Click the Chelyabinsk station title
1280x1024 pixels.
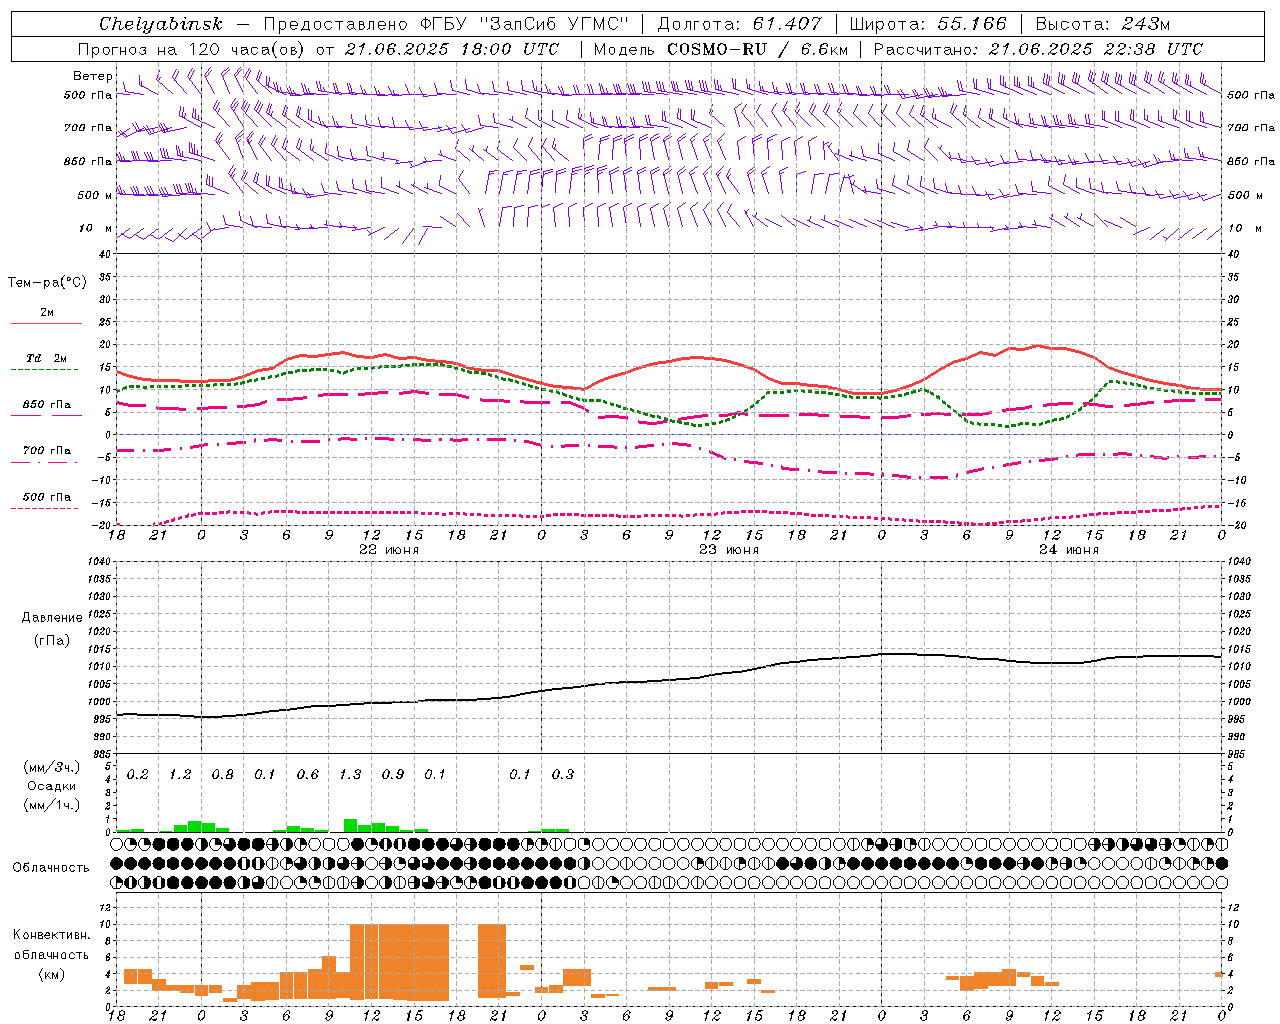[161, 24]
